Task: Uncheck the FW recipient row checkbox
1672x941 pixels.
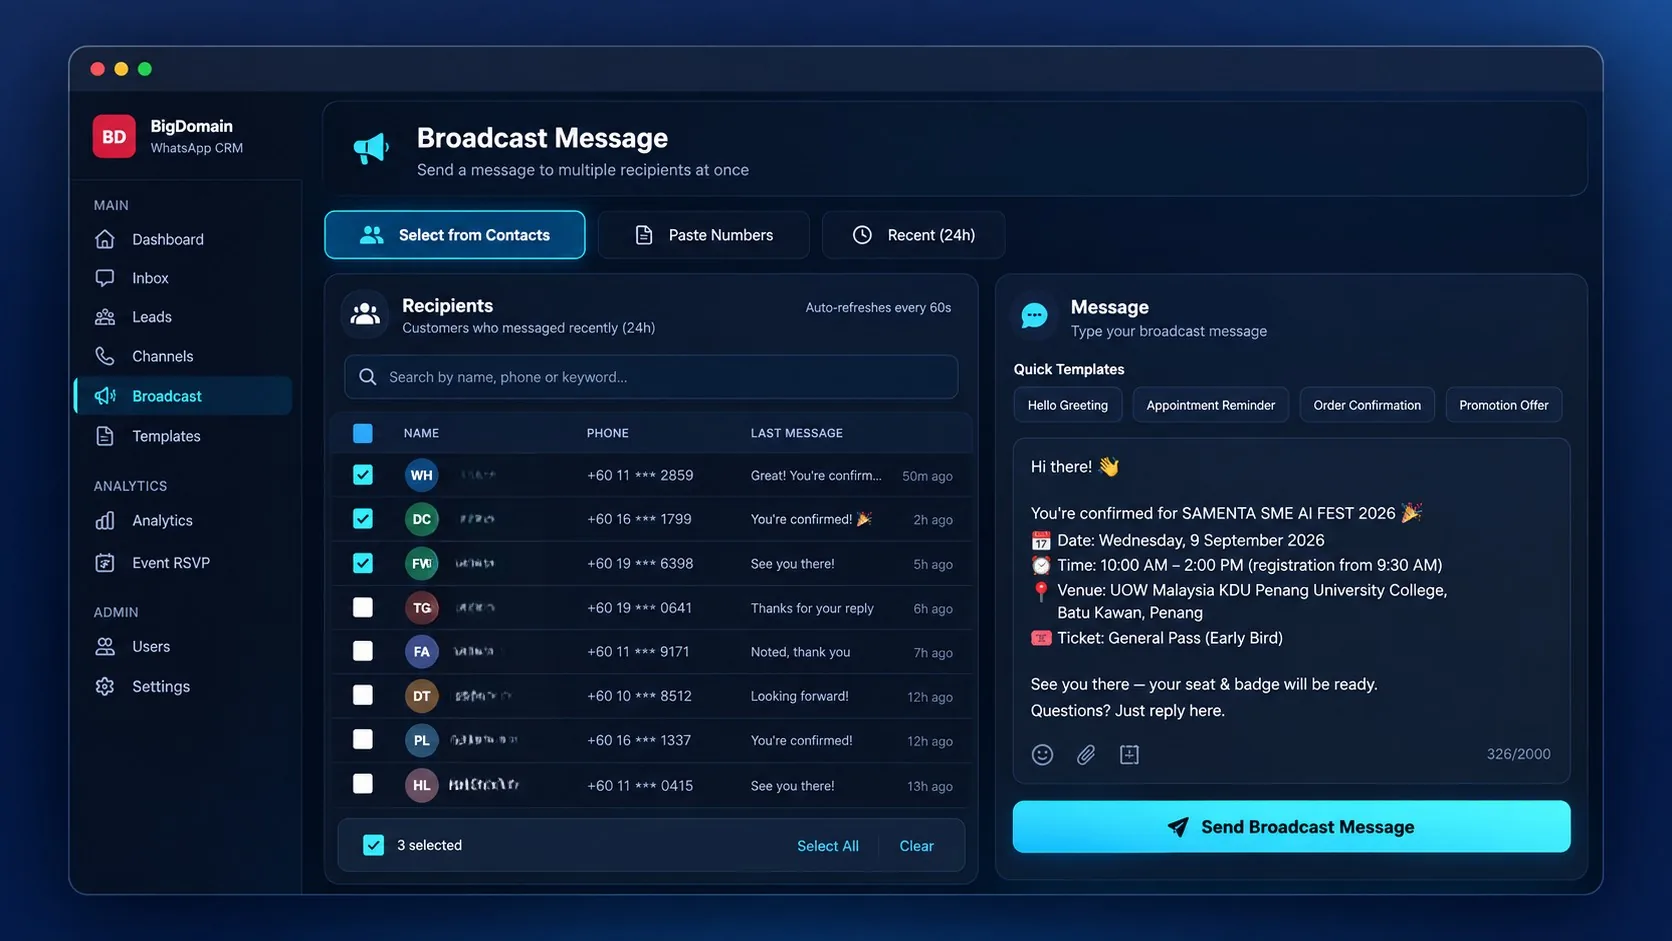Action: coord(363,563)
